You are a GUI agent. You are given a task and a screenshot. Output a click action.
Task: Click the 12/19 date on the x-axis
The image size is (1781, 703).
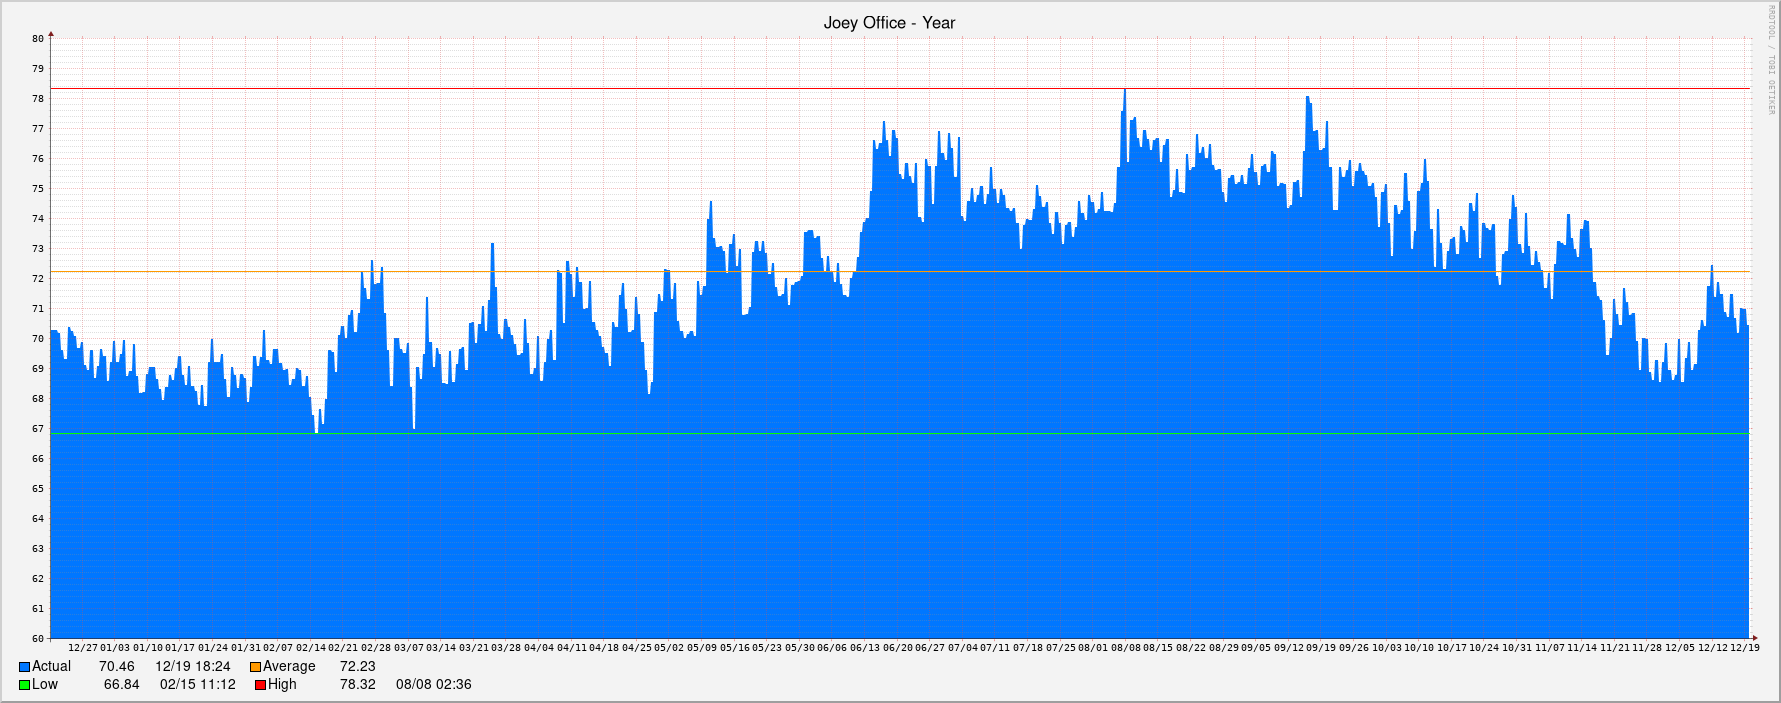pyautogui.click(x=1744, y=648)
